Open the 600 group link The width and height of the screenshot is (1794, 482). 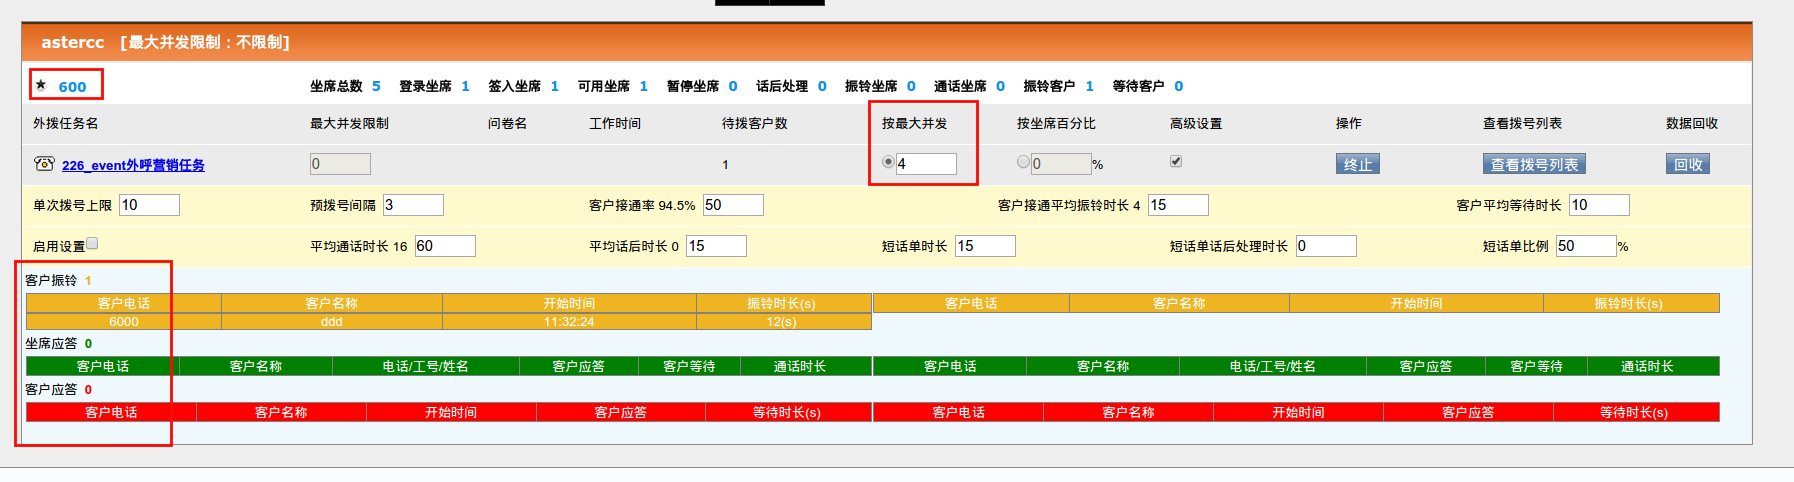tap(72, 87)
